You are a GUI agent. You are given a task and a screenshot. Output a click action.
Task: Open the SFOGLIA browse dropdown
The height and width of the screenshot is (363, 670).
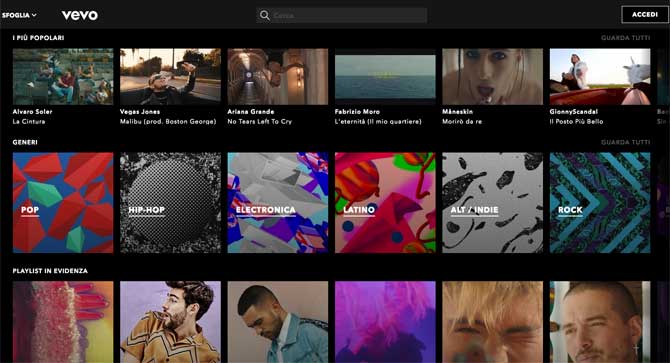(19, 15)
